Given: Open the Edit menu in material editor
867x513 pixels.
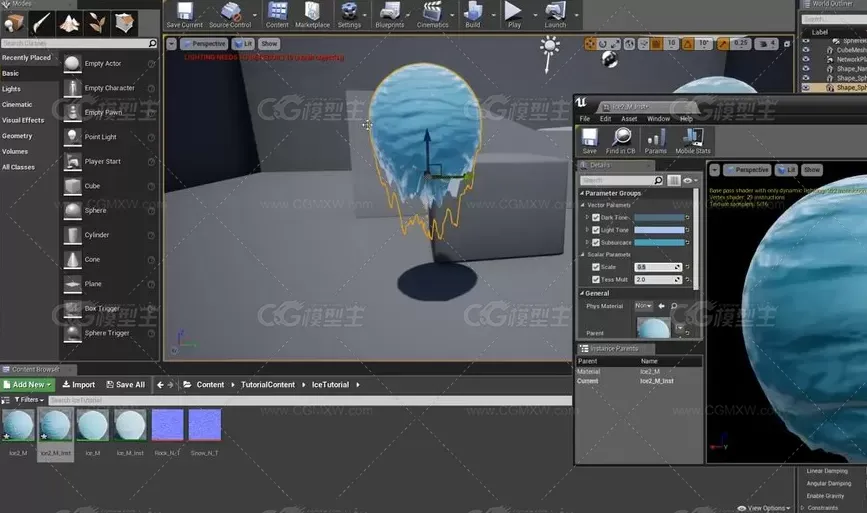Looking at the screenshot, I should (x=605, y=119).
